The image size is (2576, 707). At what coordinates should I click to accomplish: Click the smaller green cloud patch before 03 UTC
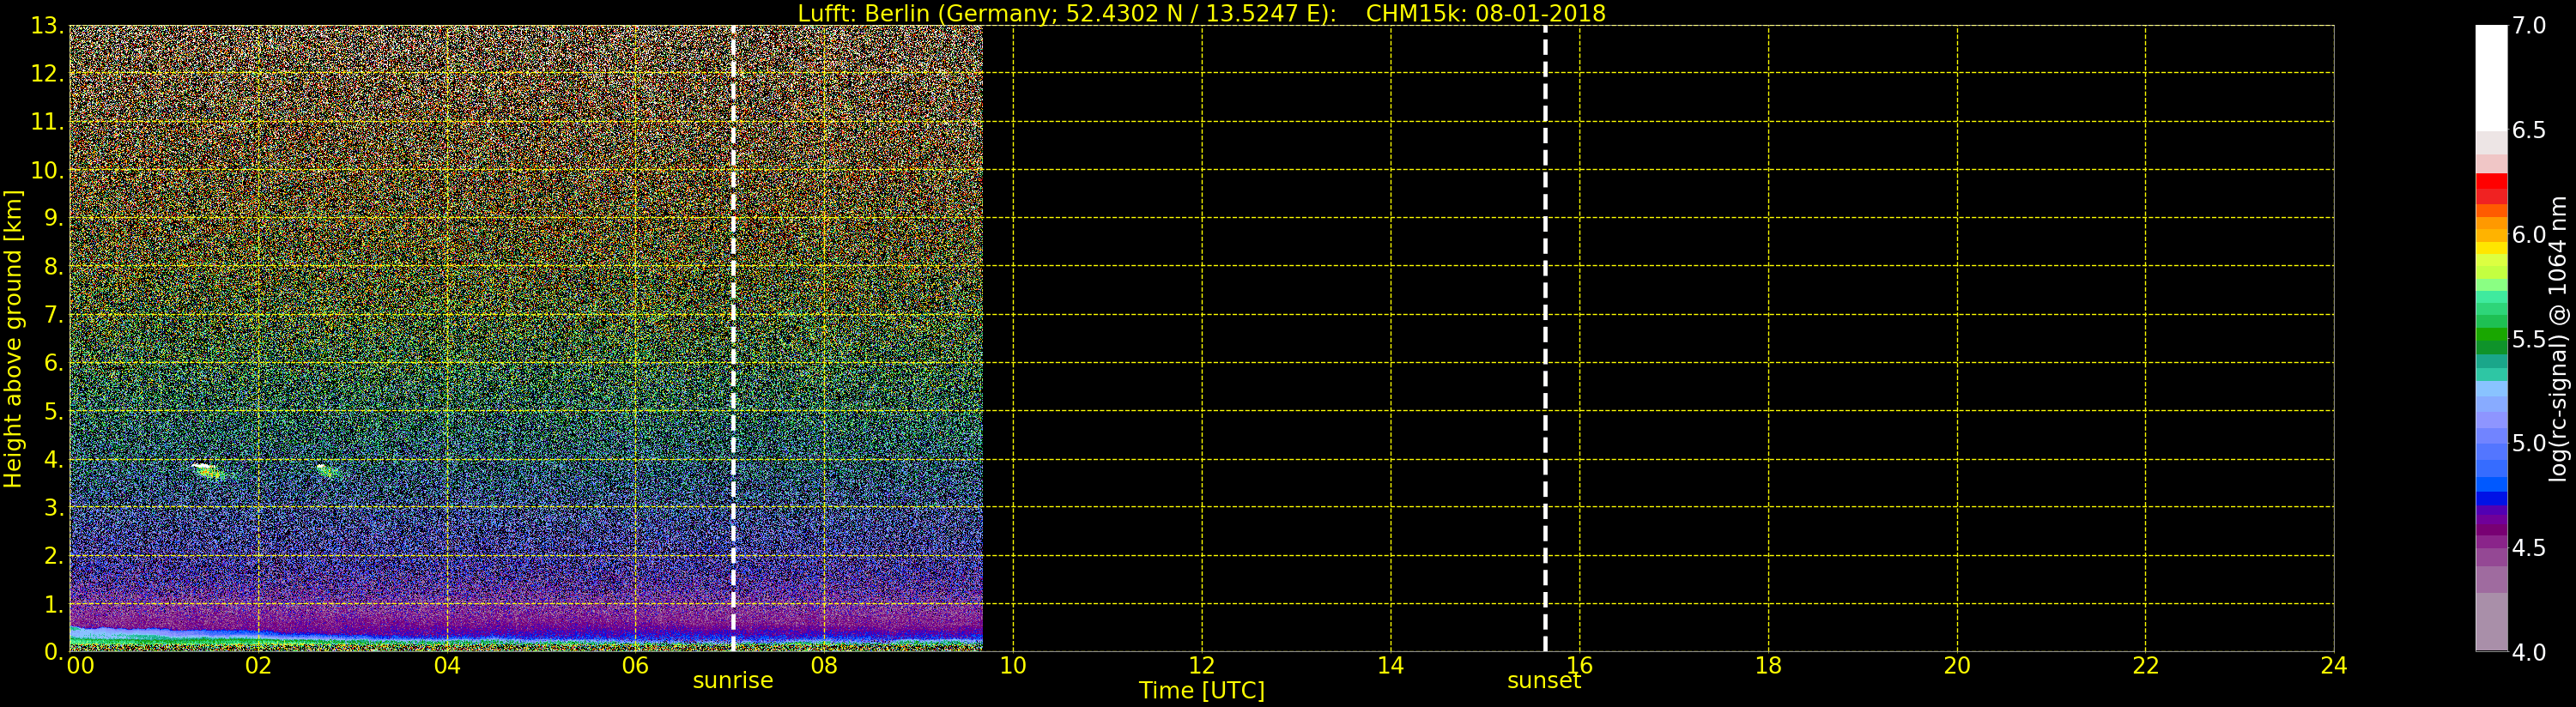coord(327,469)
